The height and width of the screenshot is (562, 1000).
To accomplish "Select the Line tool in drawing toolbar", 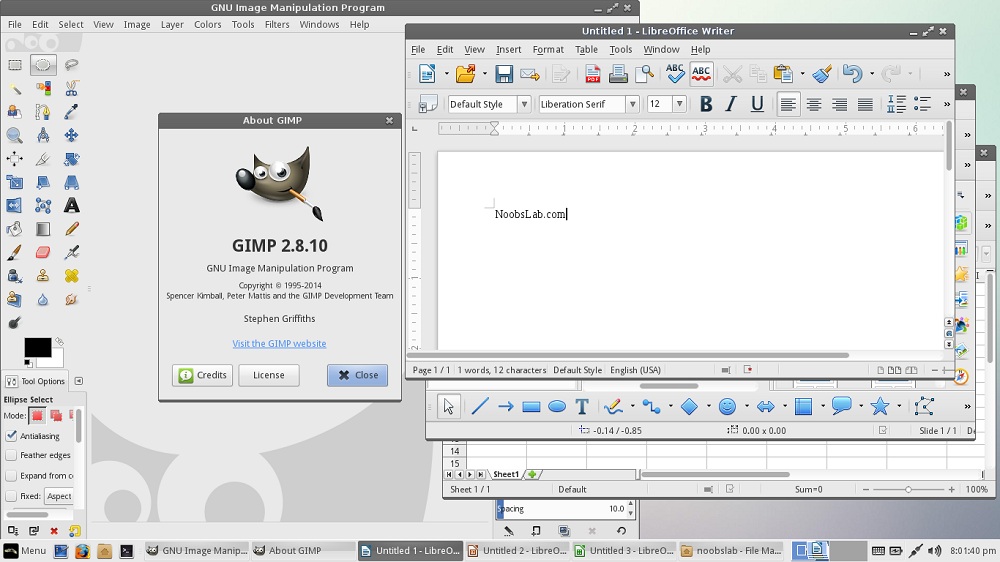I will pyautogui.click(x=480, y=406).
